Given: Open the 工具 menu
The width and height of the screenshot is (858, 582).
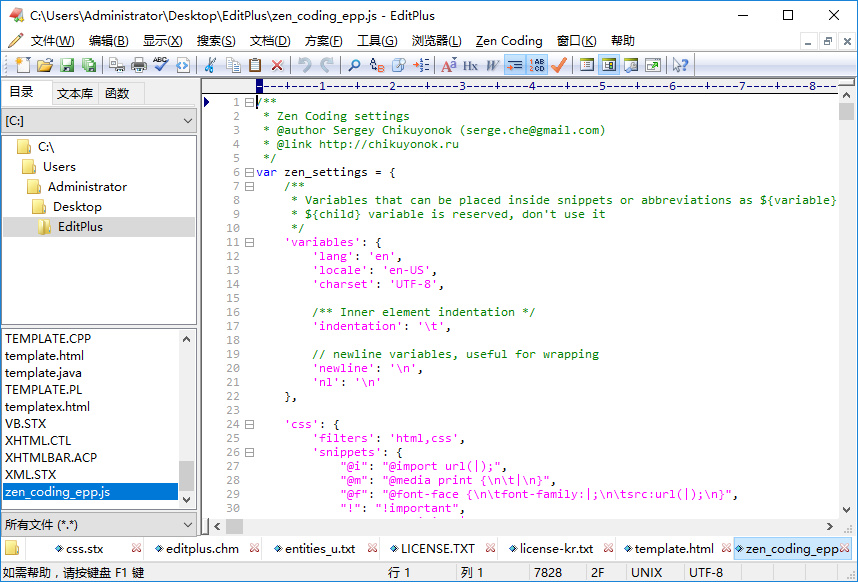Looking at the screenshot, I should point(377,41).
